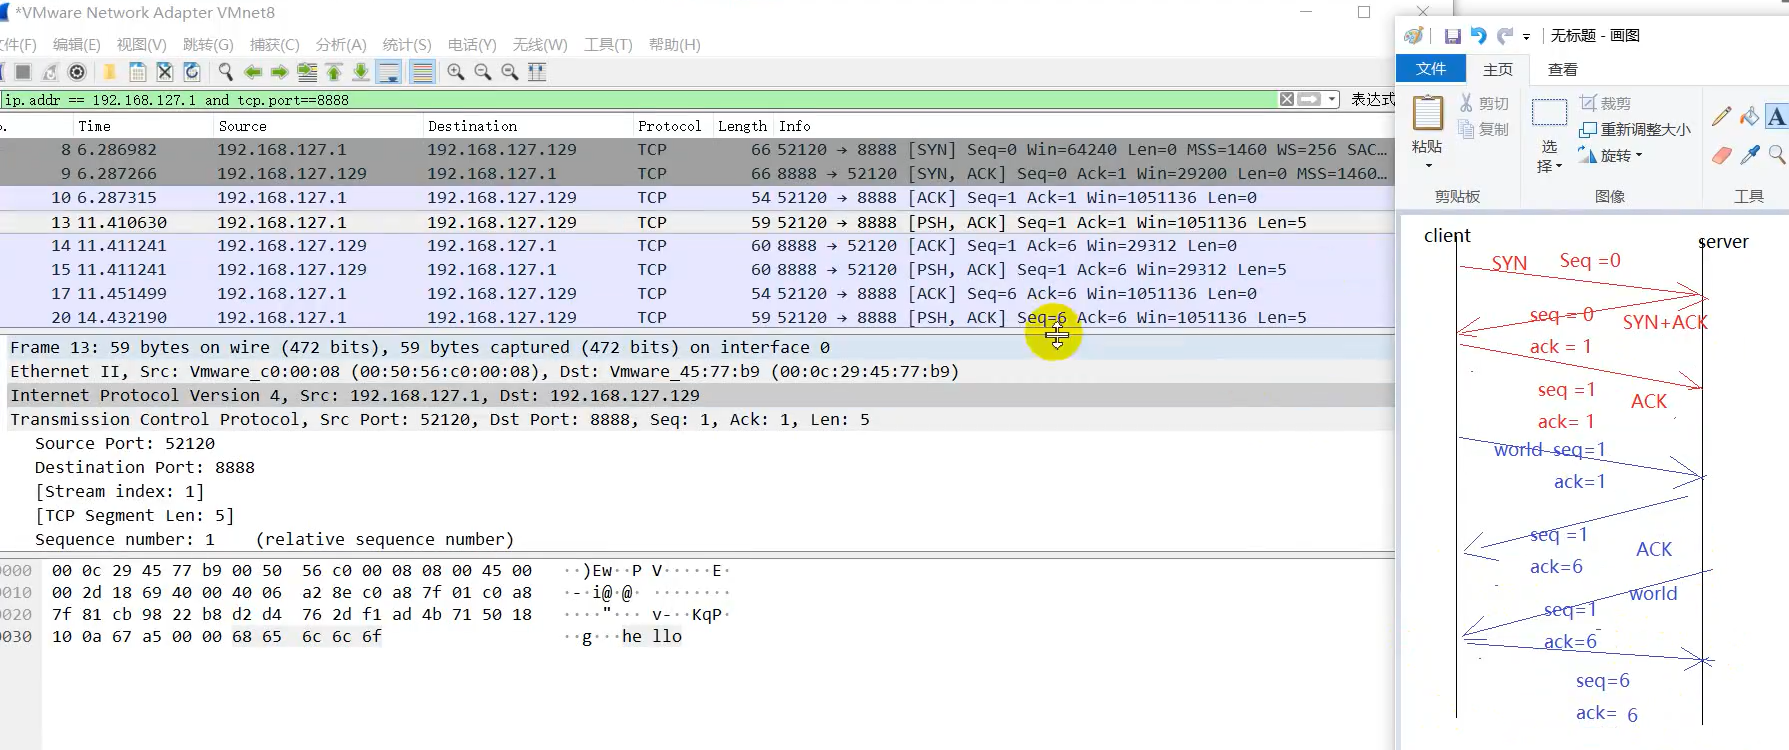Open the 跳转(G) menu

click(208, 45)
